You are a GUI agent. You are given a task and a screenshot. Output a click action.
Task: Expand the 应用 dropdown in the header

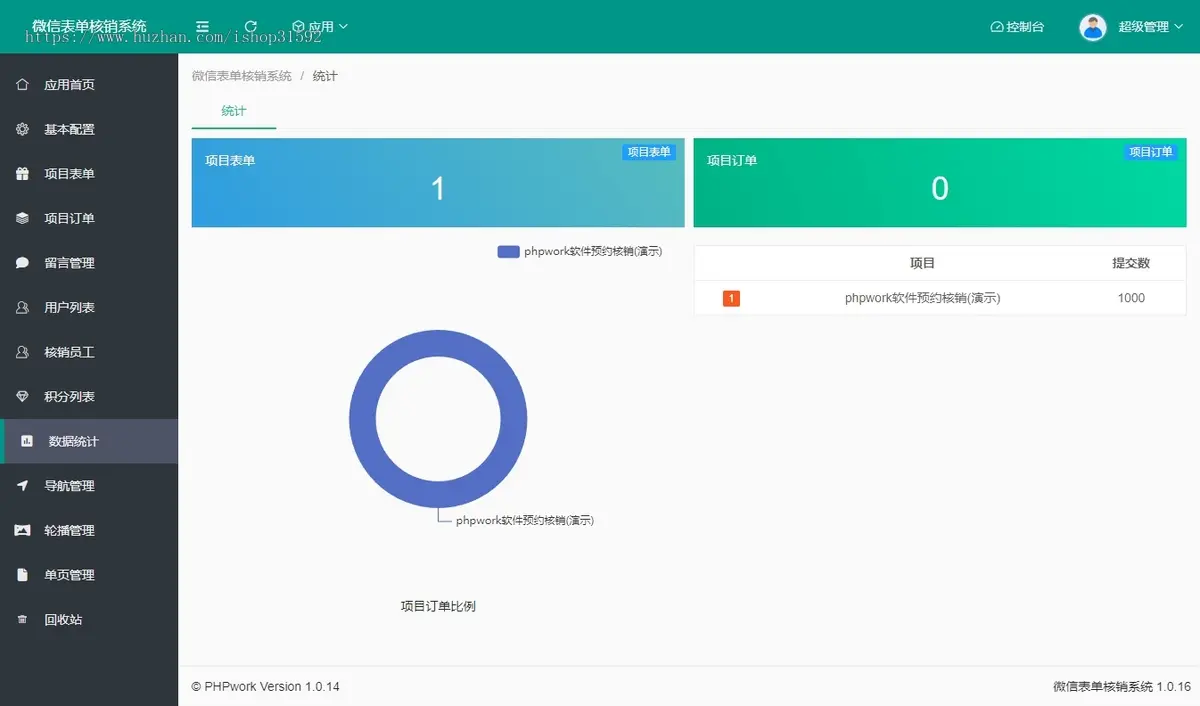point(318,26)
